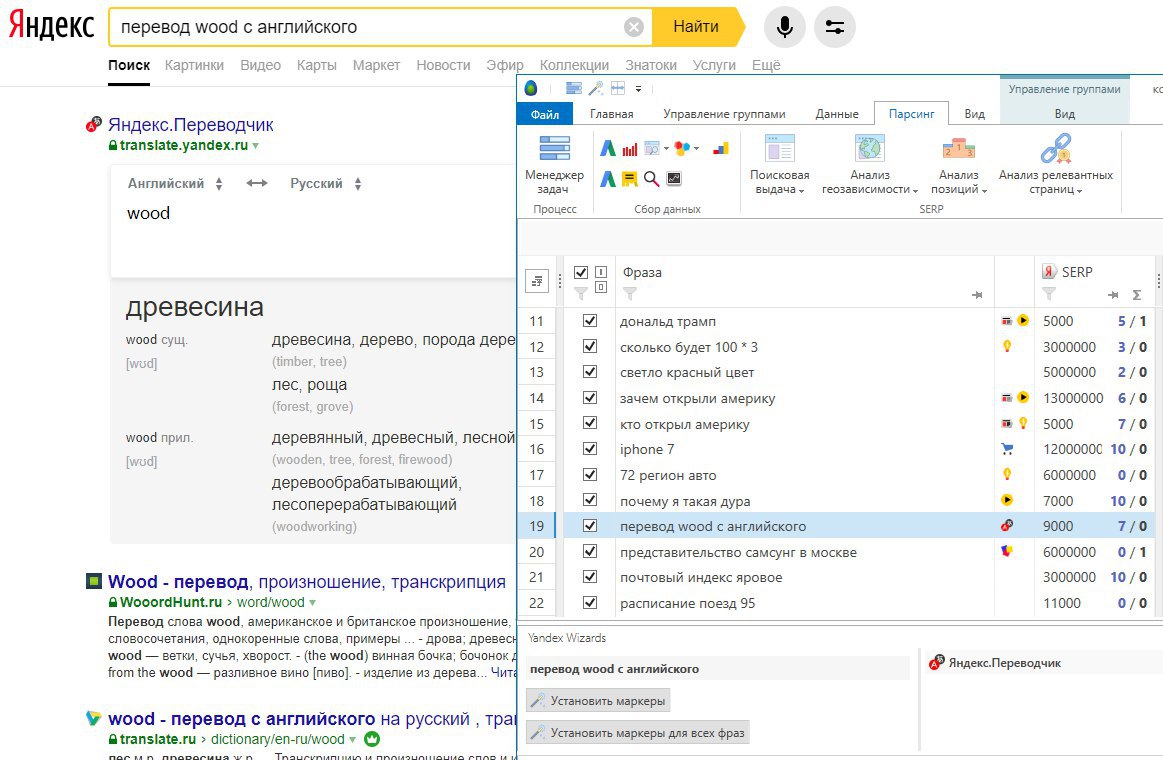This screenshot has height=760, width=1163.
Task: Click the magic wand icon in quick access toolbar
Action: (596, 88)
